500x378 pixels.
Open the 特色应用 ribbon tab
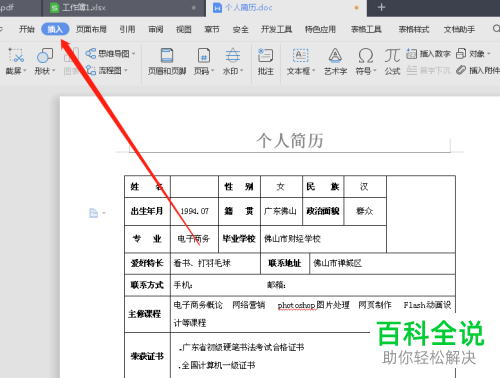(320, 29)
